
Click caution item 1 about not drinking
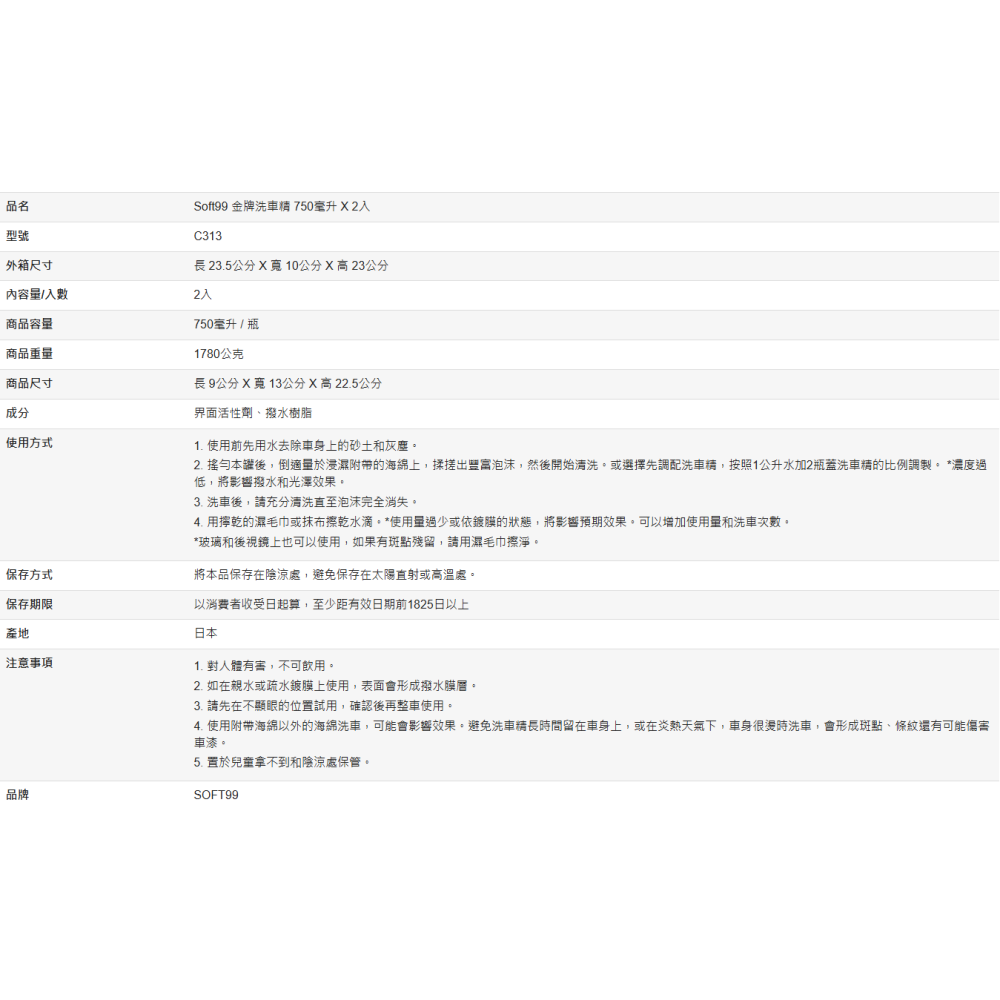pos(264,666)
